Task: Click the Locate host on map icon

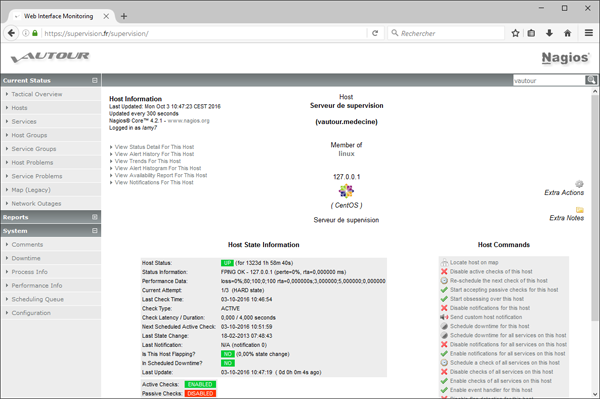Action: tap(444, 262)
